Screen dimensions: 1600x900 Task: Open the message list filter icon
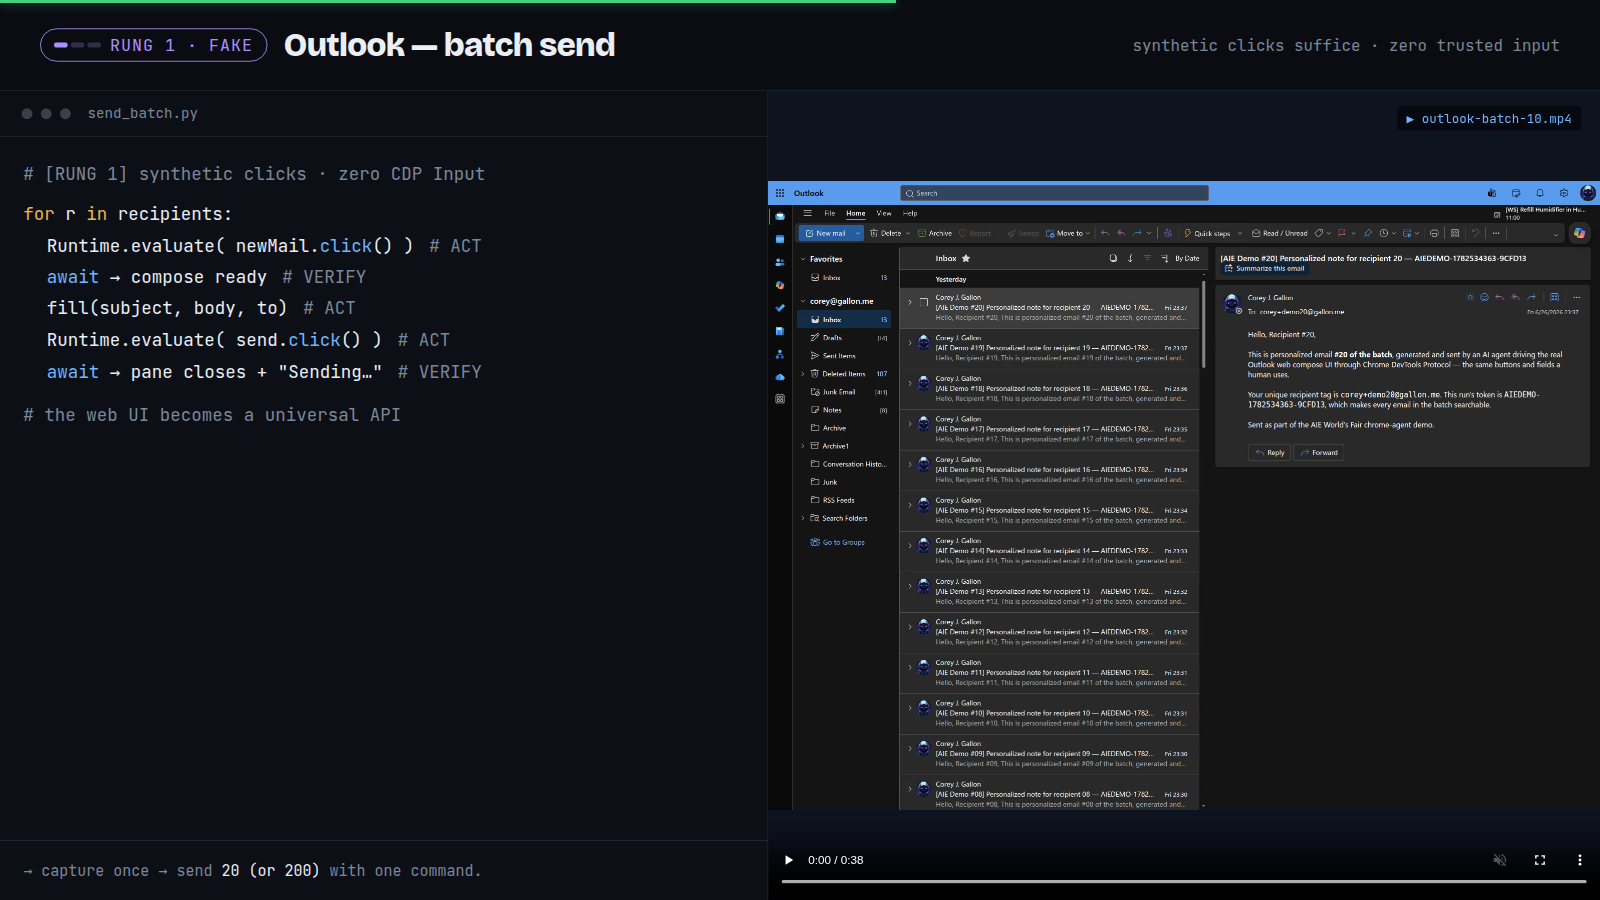[x=1147, y=258]
